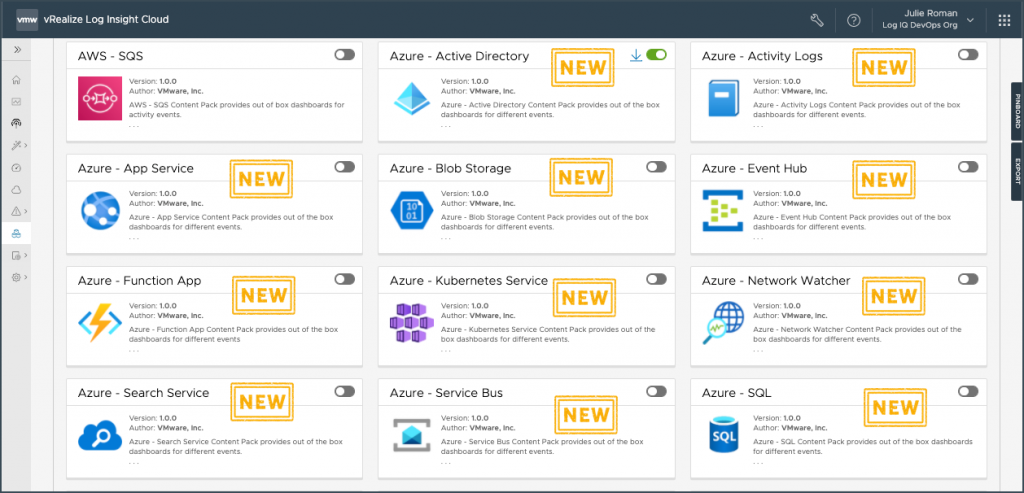Open the wrench tools icon in header
The image size is (1024, 493).
click(817, 20)
